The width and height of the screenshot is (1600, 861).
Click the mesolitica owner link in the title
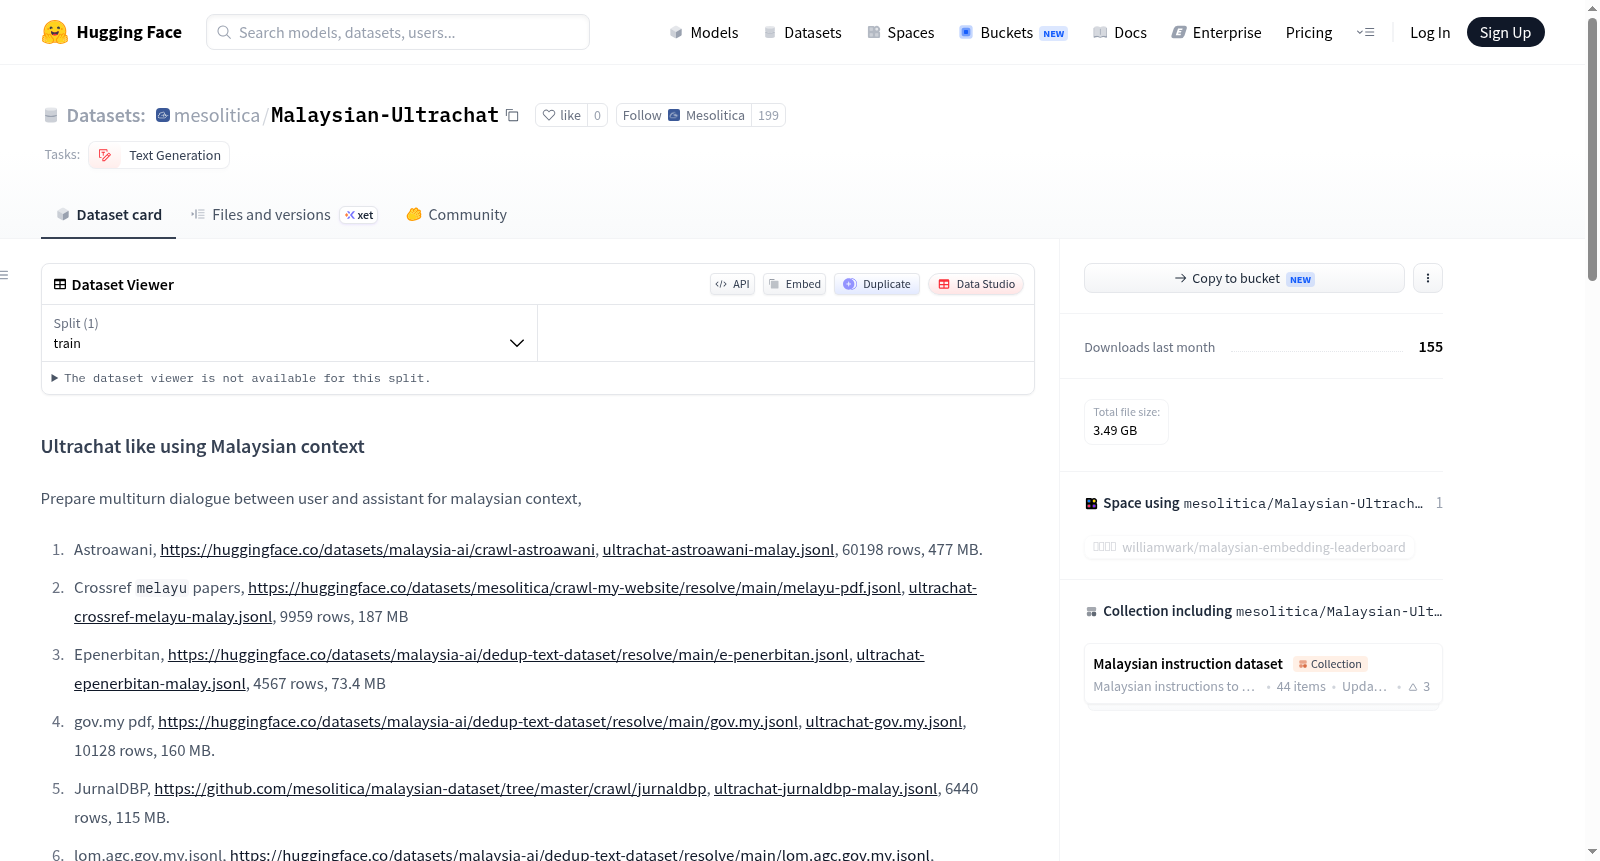click(216, 115)
